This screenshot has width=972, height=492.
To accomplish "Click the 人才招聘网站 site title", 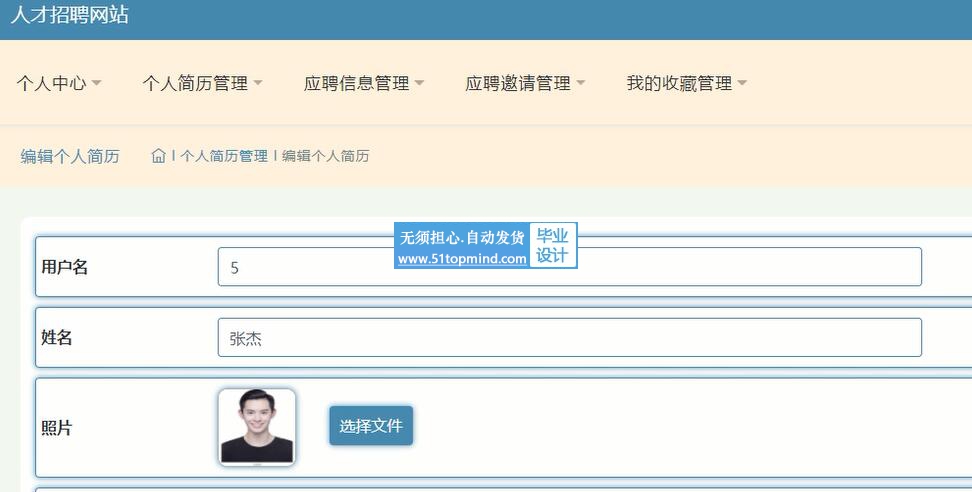I will [69, 14].
